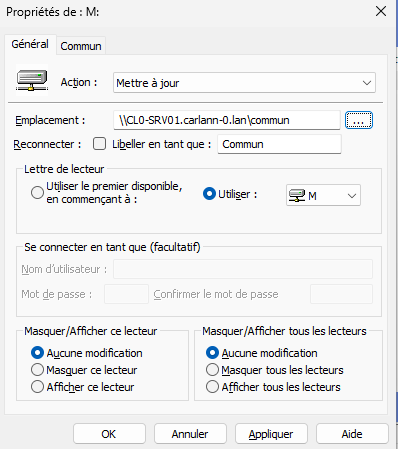The image size is (398, 449).
Task: Click the Se connecter en tant que heading
Action: (112, 247)
